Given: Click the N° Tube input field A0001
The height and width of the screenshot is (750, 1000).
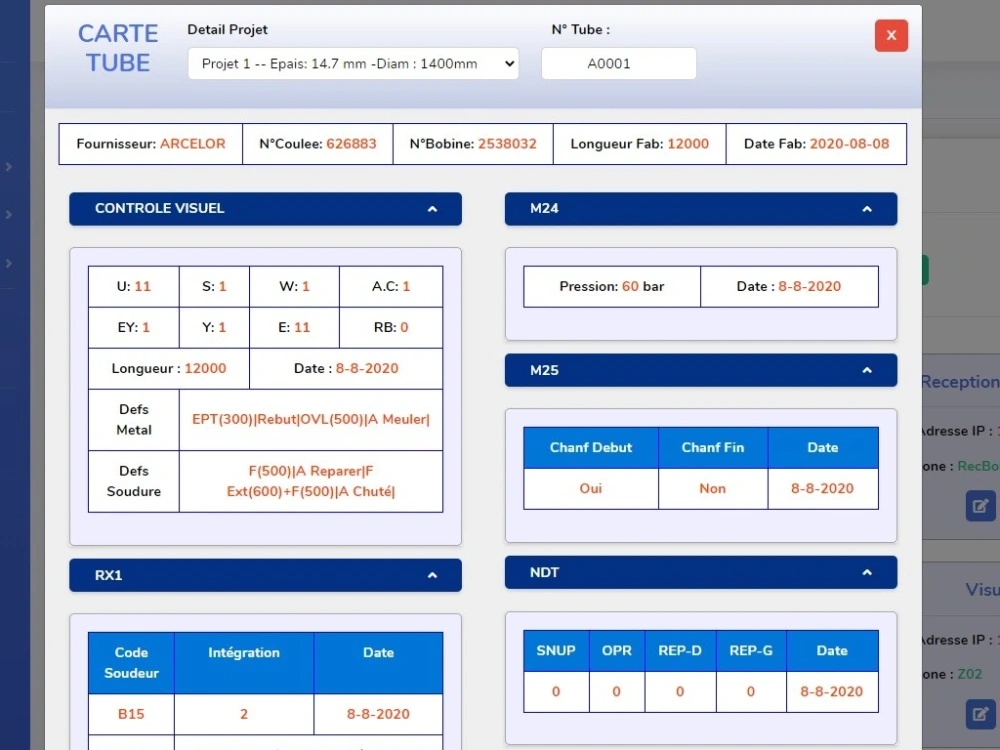Looking at the screenshot, I should [619, 63].
